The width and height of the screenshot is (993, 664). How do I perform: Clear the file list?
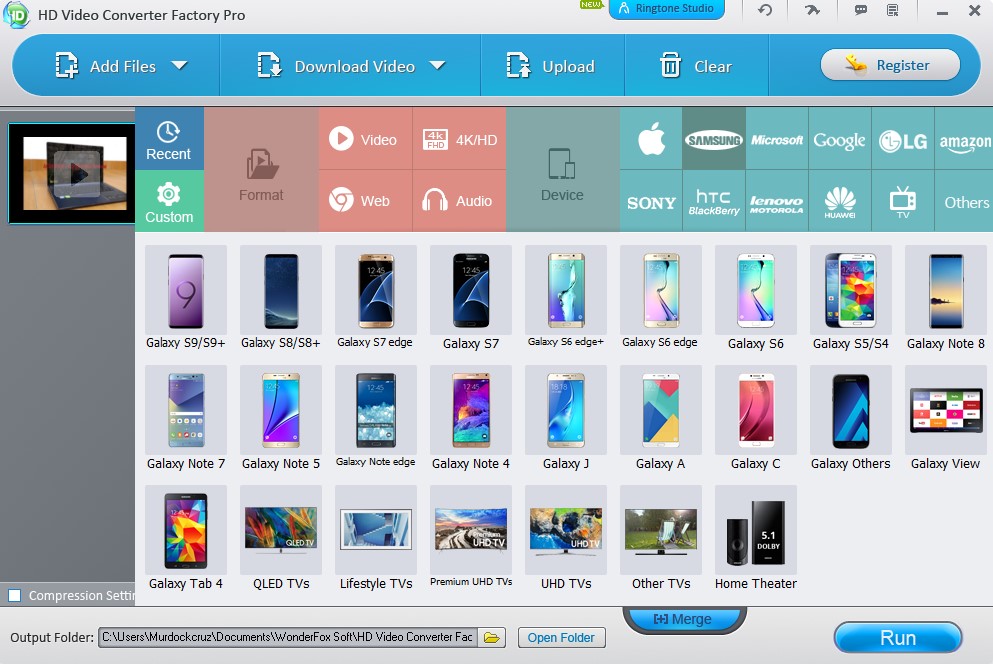tap(695, 66)
